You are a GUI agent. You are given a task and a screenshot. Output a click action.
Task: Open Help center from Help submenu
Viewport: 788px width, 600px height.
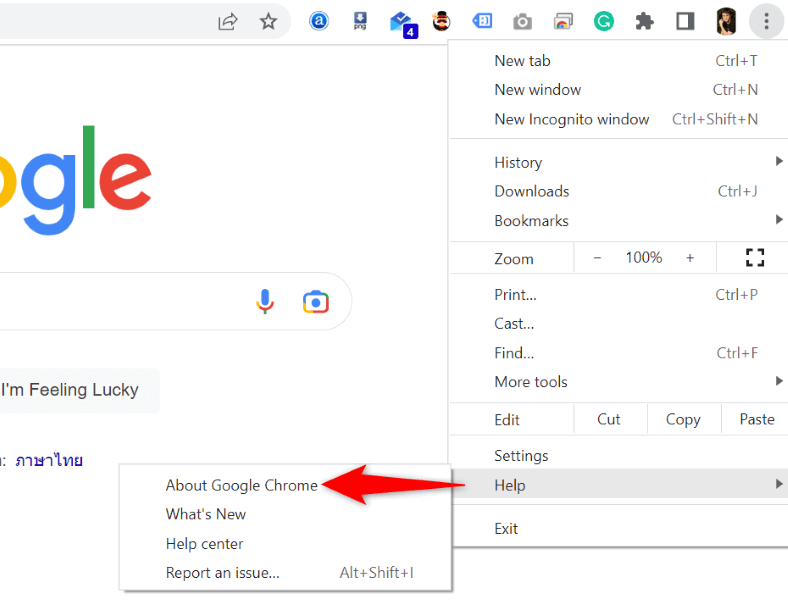pos(285,544)
